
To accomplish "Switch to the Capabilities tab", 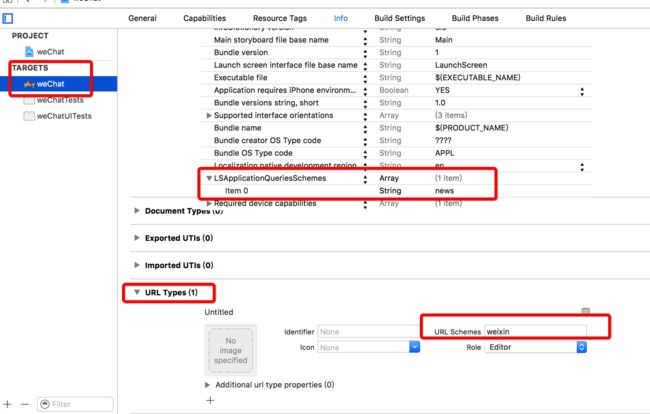I will point(204,18).
